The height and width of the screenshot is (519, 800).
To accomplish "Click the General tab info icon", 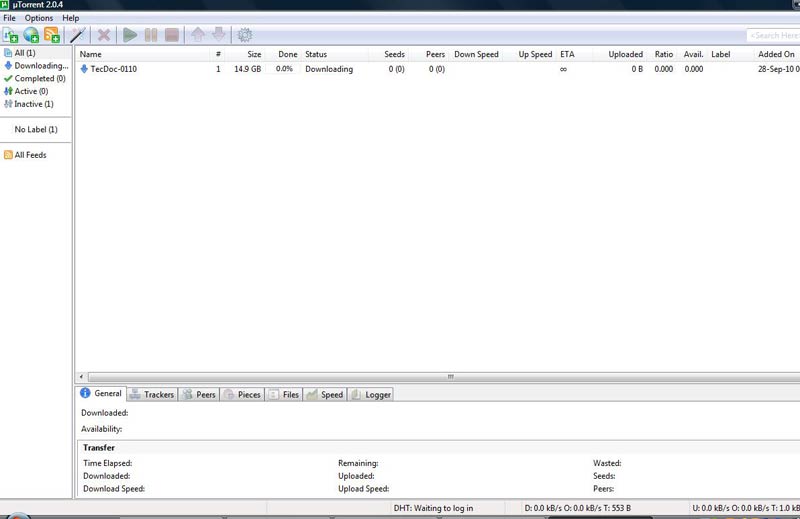I will click(x=85, y=393).
